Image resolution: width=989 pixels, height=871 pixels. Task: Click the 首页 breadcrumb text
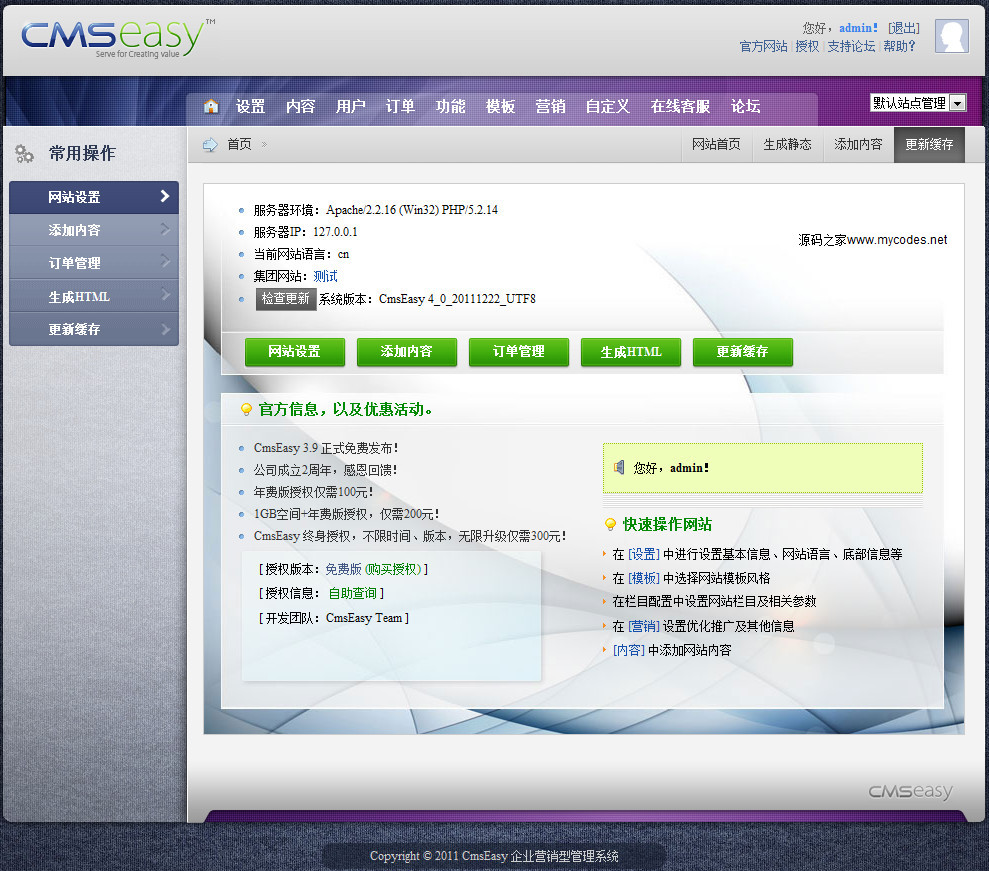[240, 144]
